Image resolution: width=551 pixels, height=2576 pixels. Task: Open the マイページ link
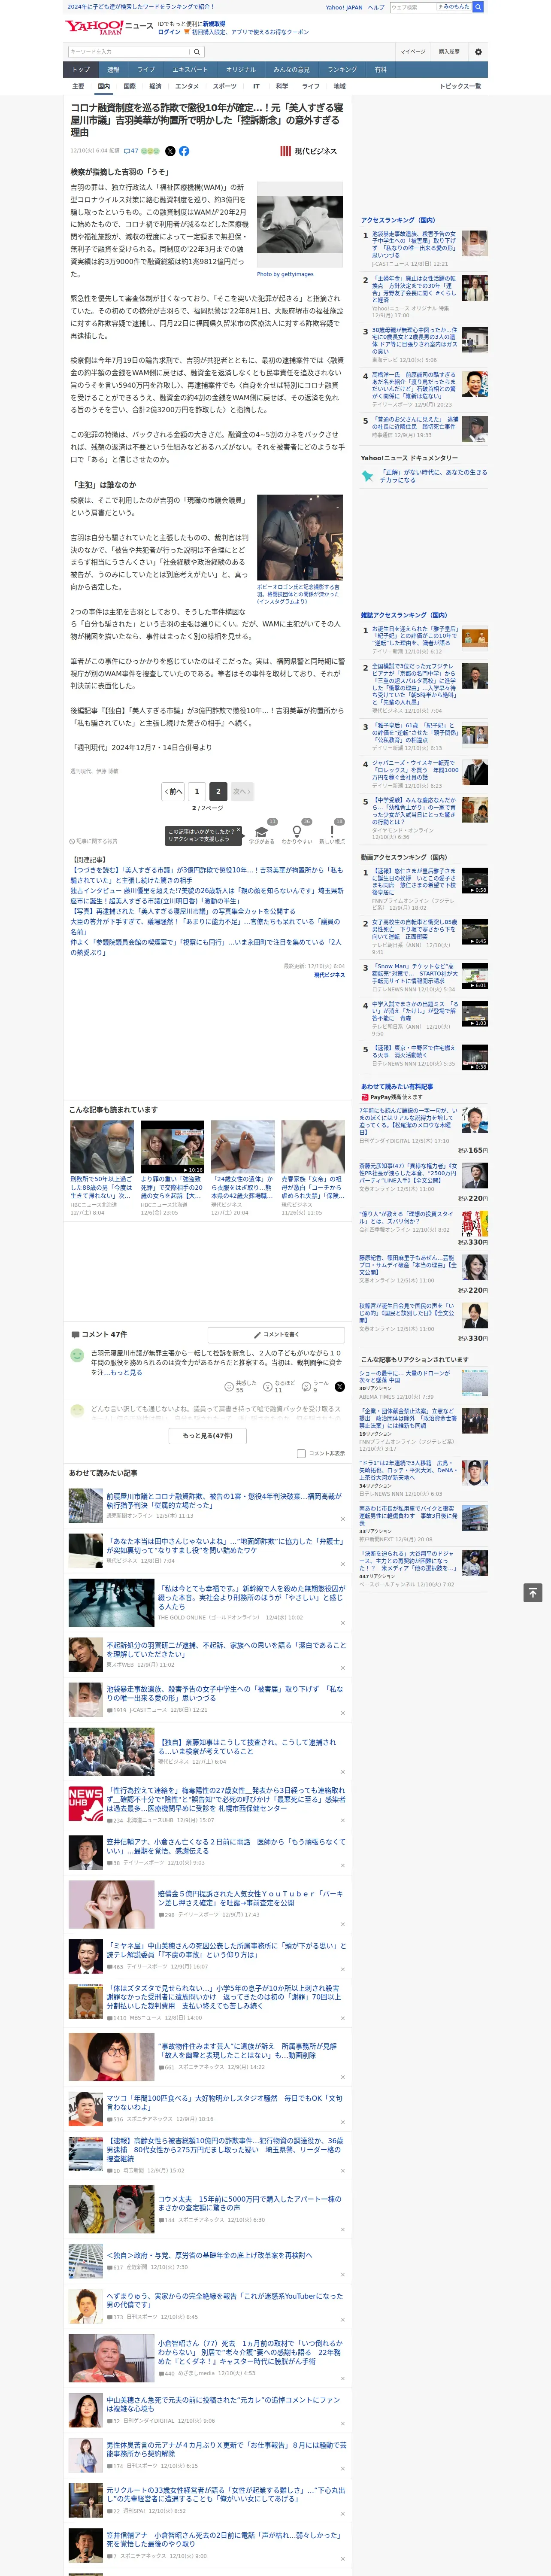(x=413, y=52)
